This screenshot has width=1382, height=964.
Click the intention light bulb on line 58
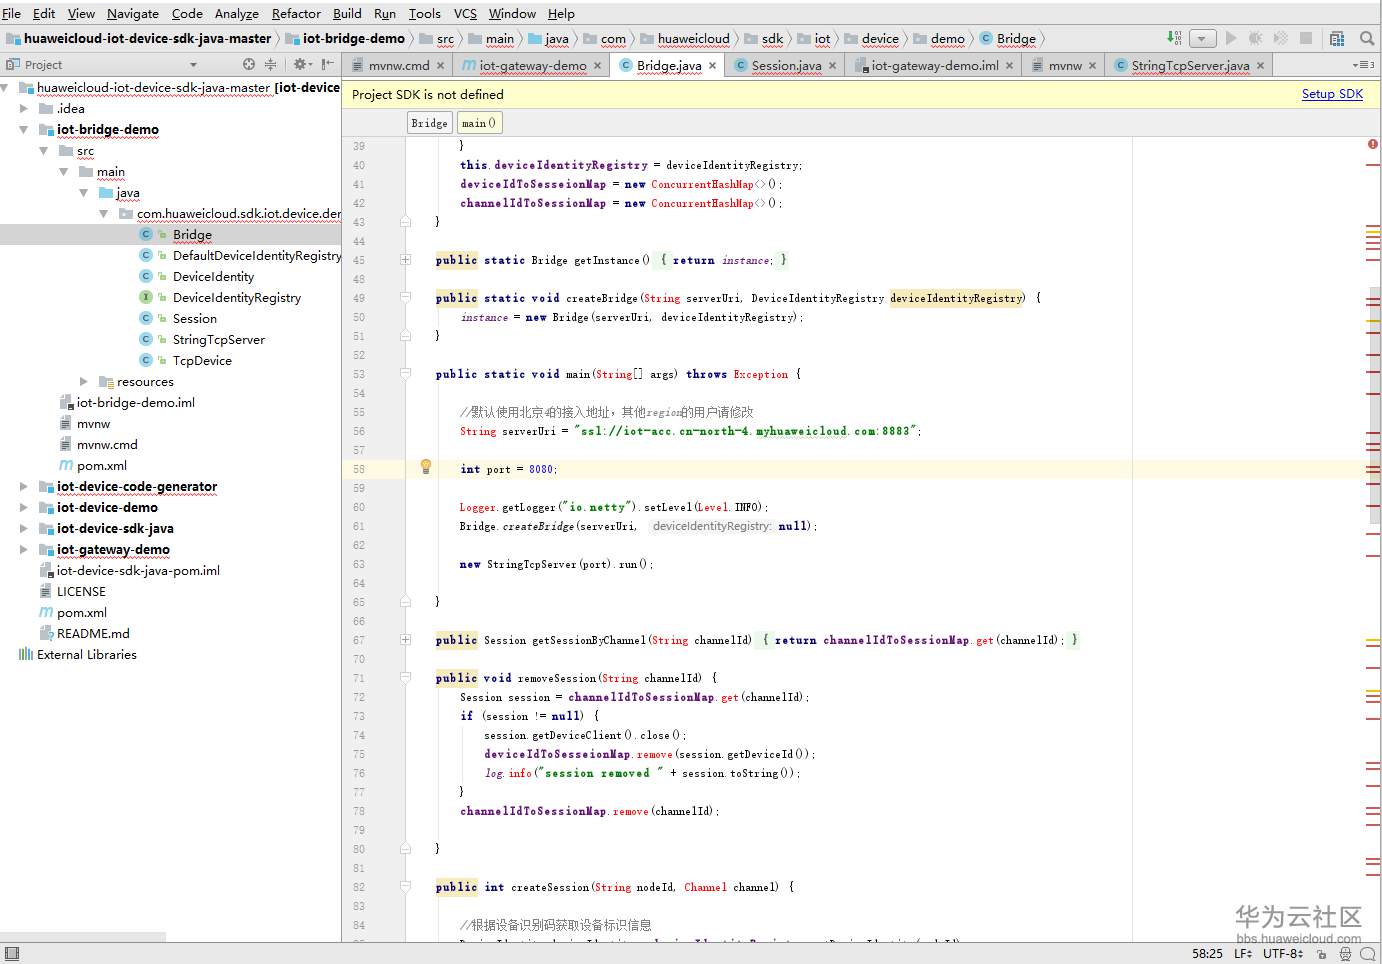click(426, 466)
